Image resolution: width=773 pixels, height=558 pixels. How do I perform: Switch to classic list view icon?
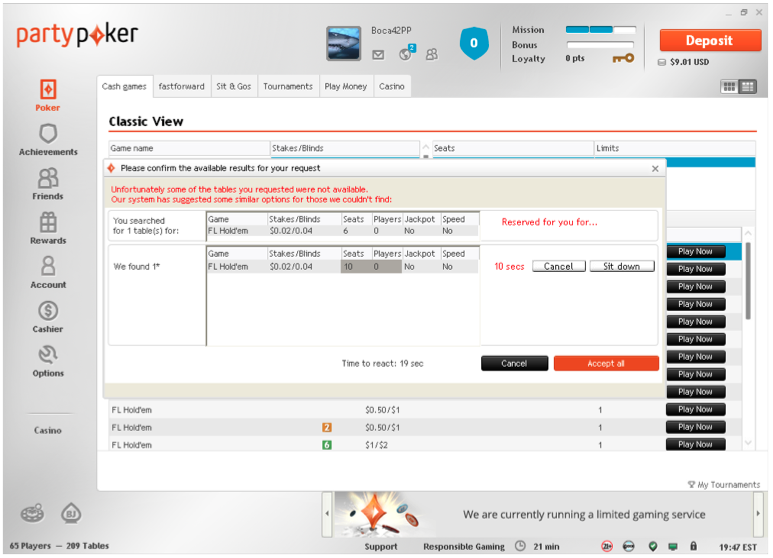click(747, 87)
